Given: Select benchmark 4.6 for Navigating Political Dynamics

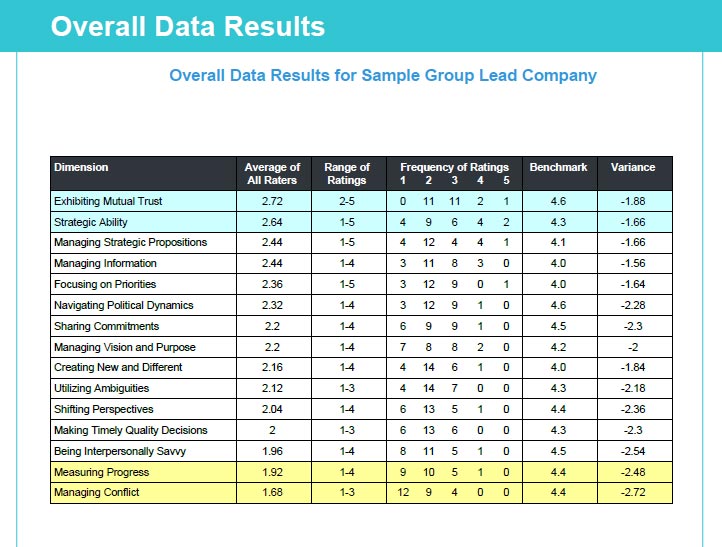Looking at the screenshot, I should (558, 305).
